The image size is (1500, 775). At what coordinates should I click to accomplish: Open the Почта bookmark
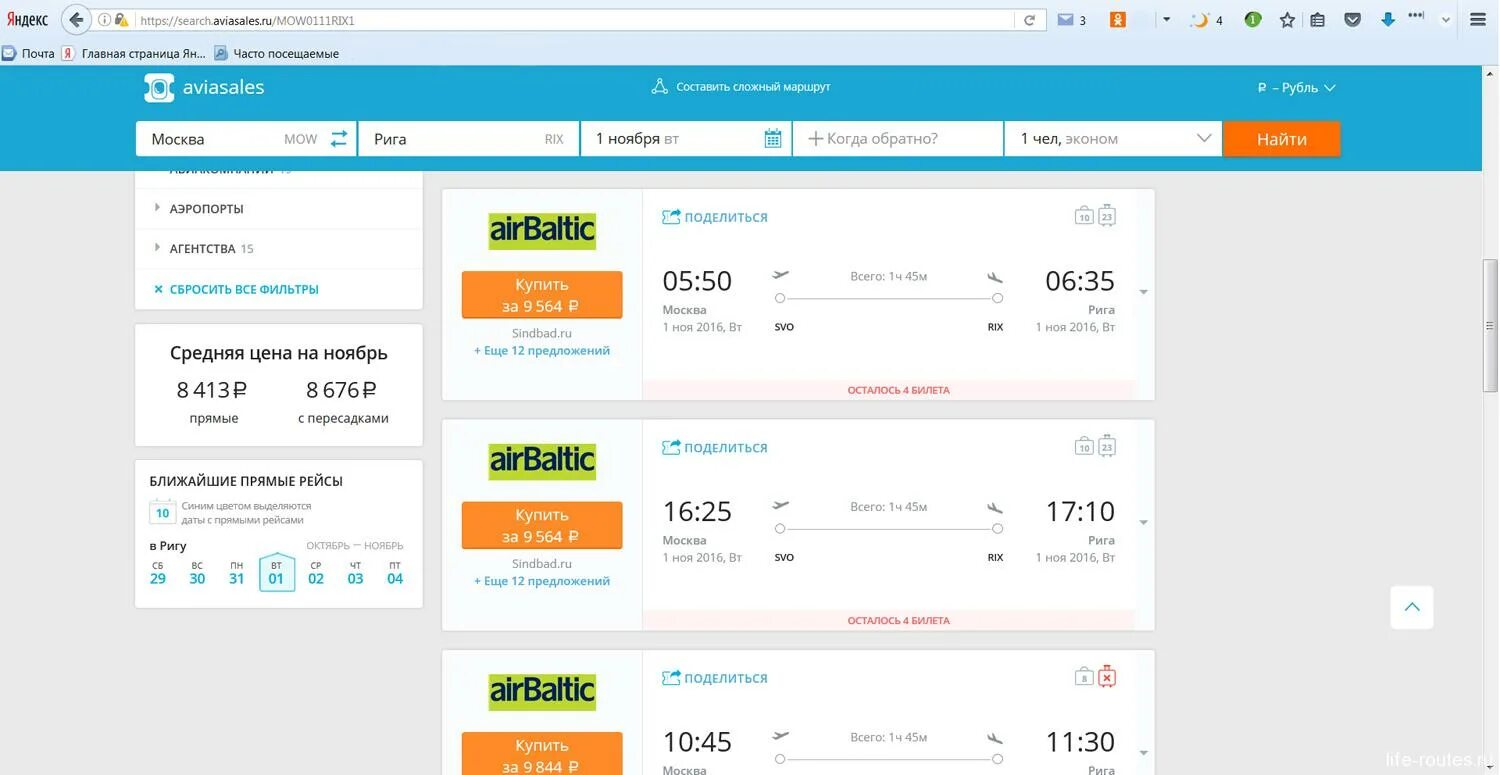click(29, 53)
